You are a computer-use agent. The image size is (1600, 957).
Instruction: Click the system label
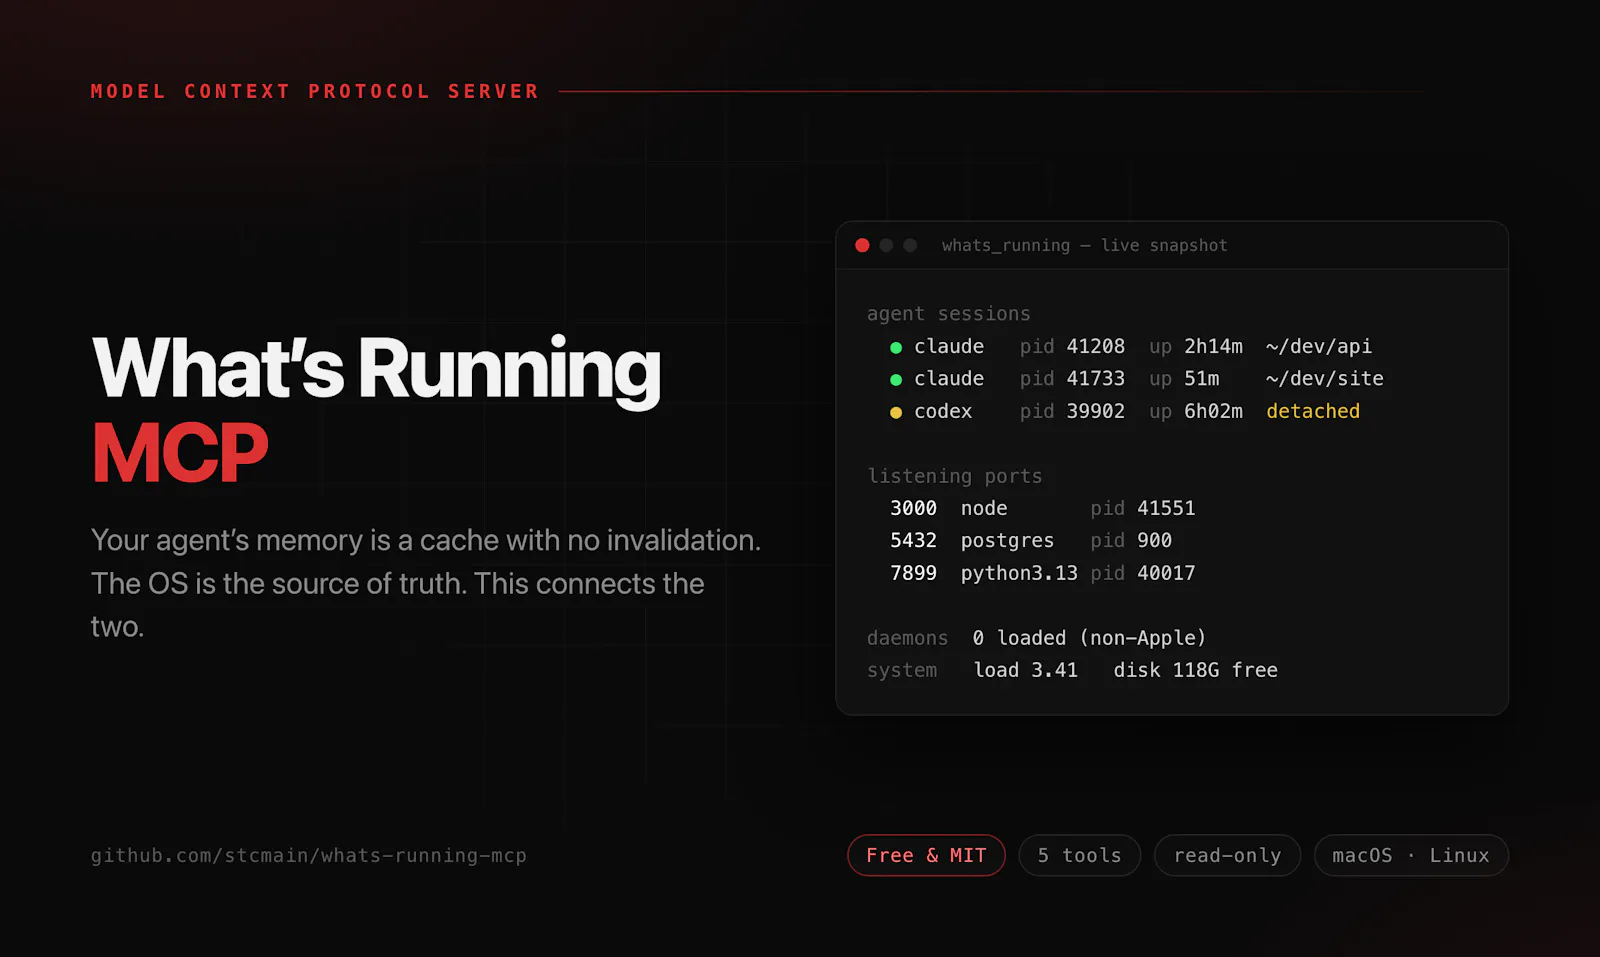901,670
